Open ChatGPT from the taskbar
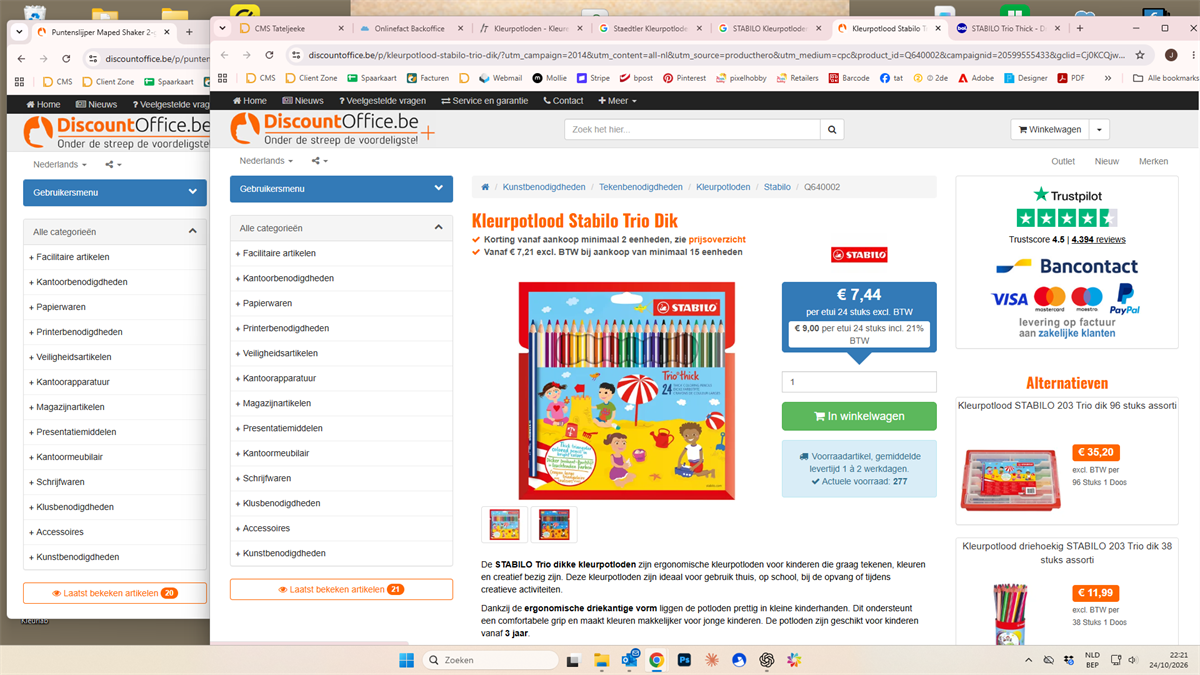Screen dimensions: 1200x675 pyautogui.click(x=767, y=660)
